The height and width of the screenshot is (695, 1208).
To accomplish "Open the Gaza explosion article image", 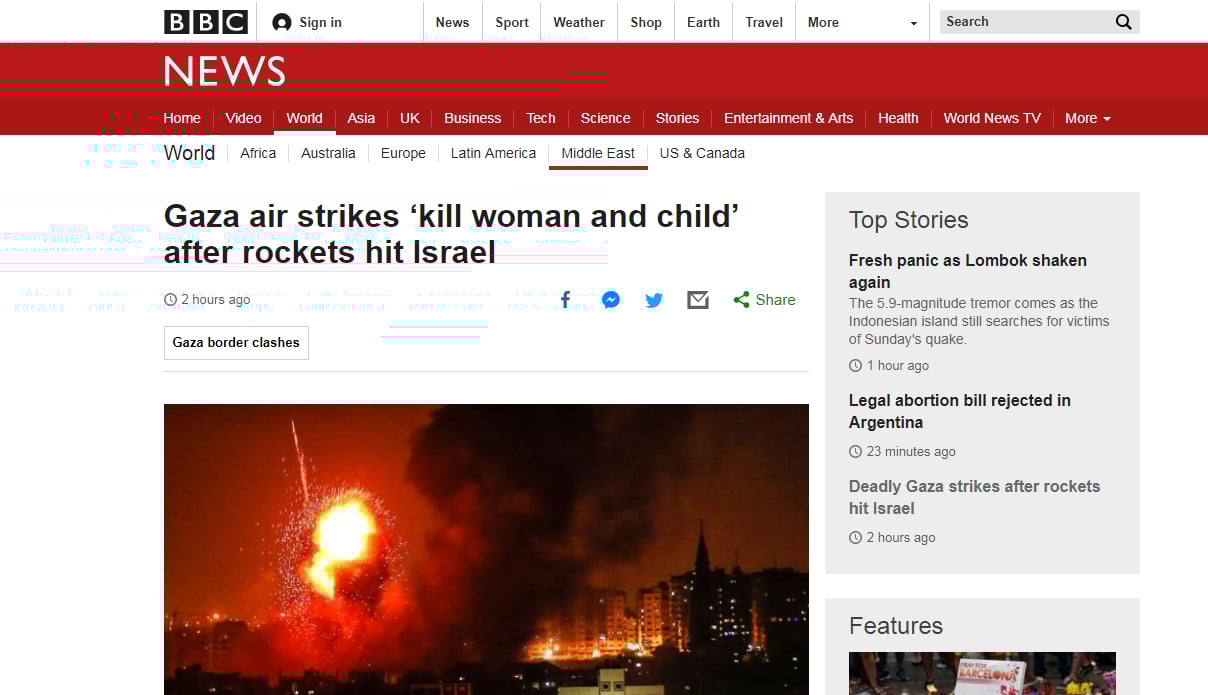I will (486, 549).
